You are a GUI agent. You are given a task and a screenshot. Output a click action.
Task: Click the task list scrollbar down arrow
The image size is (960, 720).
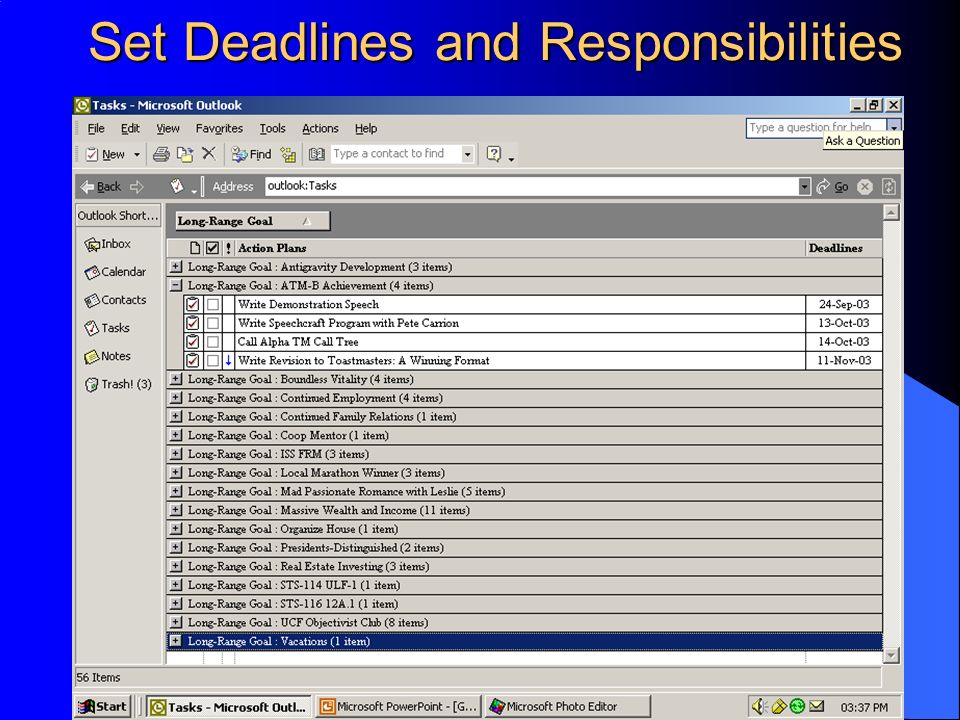(891, 655)
